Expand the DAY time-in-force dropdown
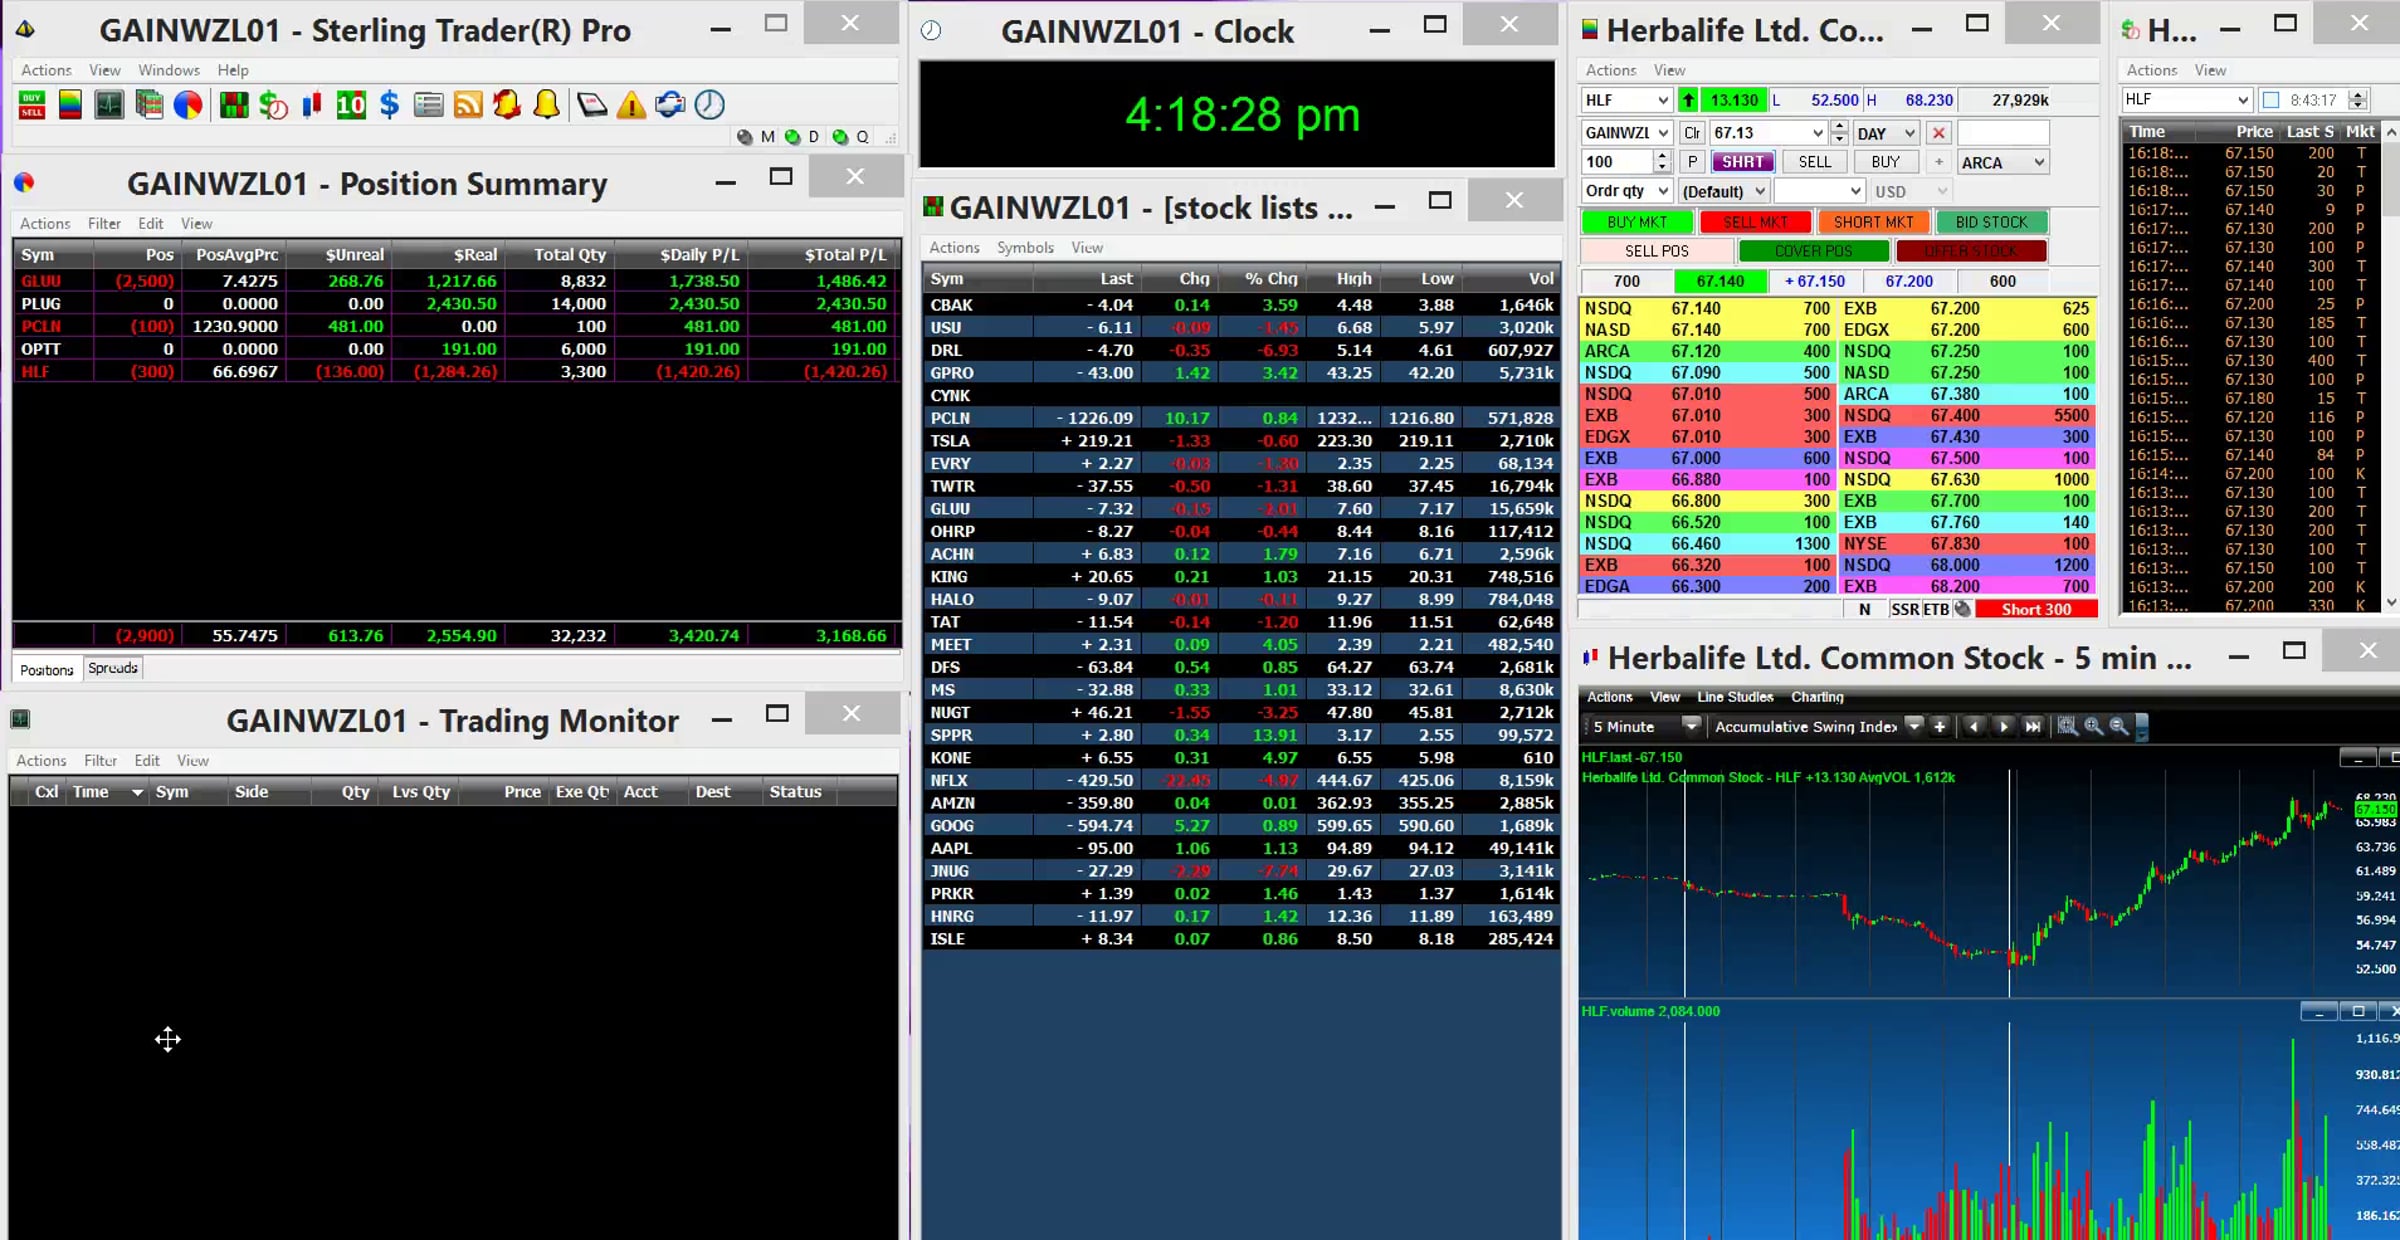The height and width of the screenshot is (1240, 2400). point(1909,133)
